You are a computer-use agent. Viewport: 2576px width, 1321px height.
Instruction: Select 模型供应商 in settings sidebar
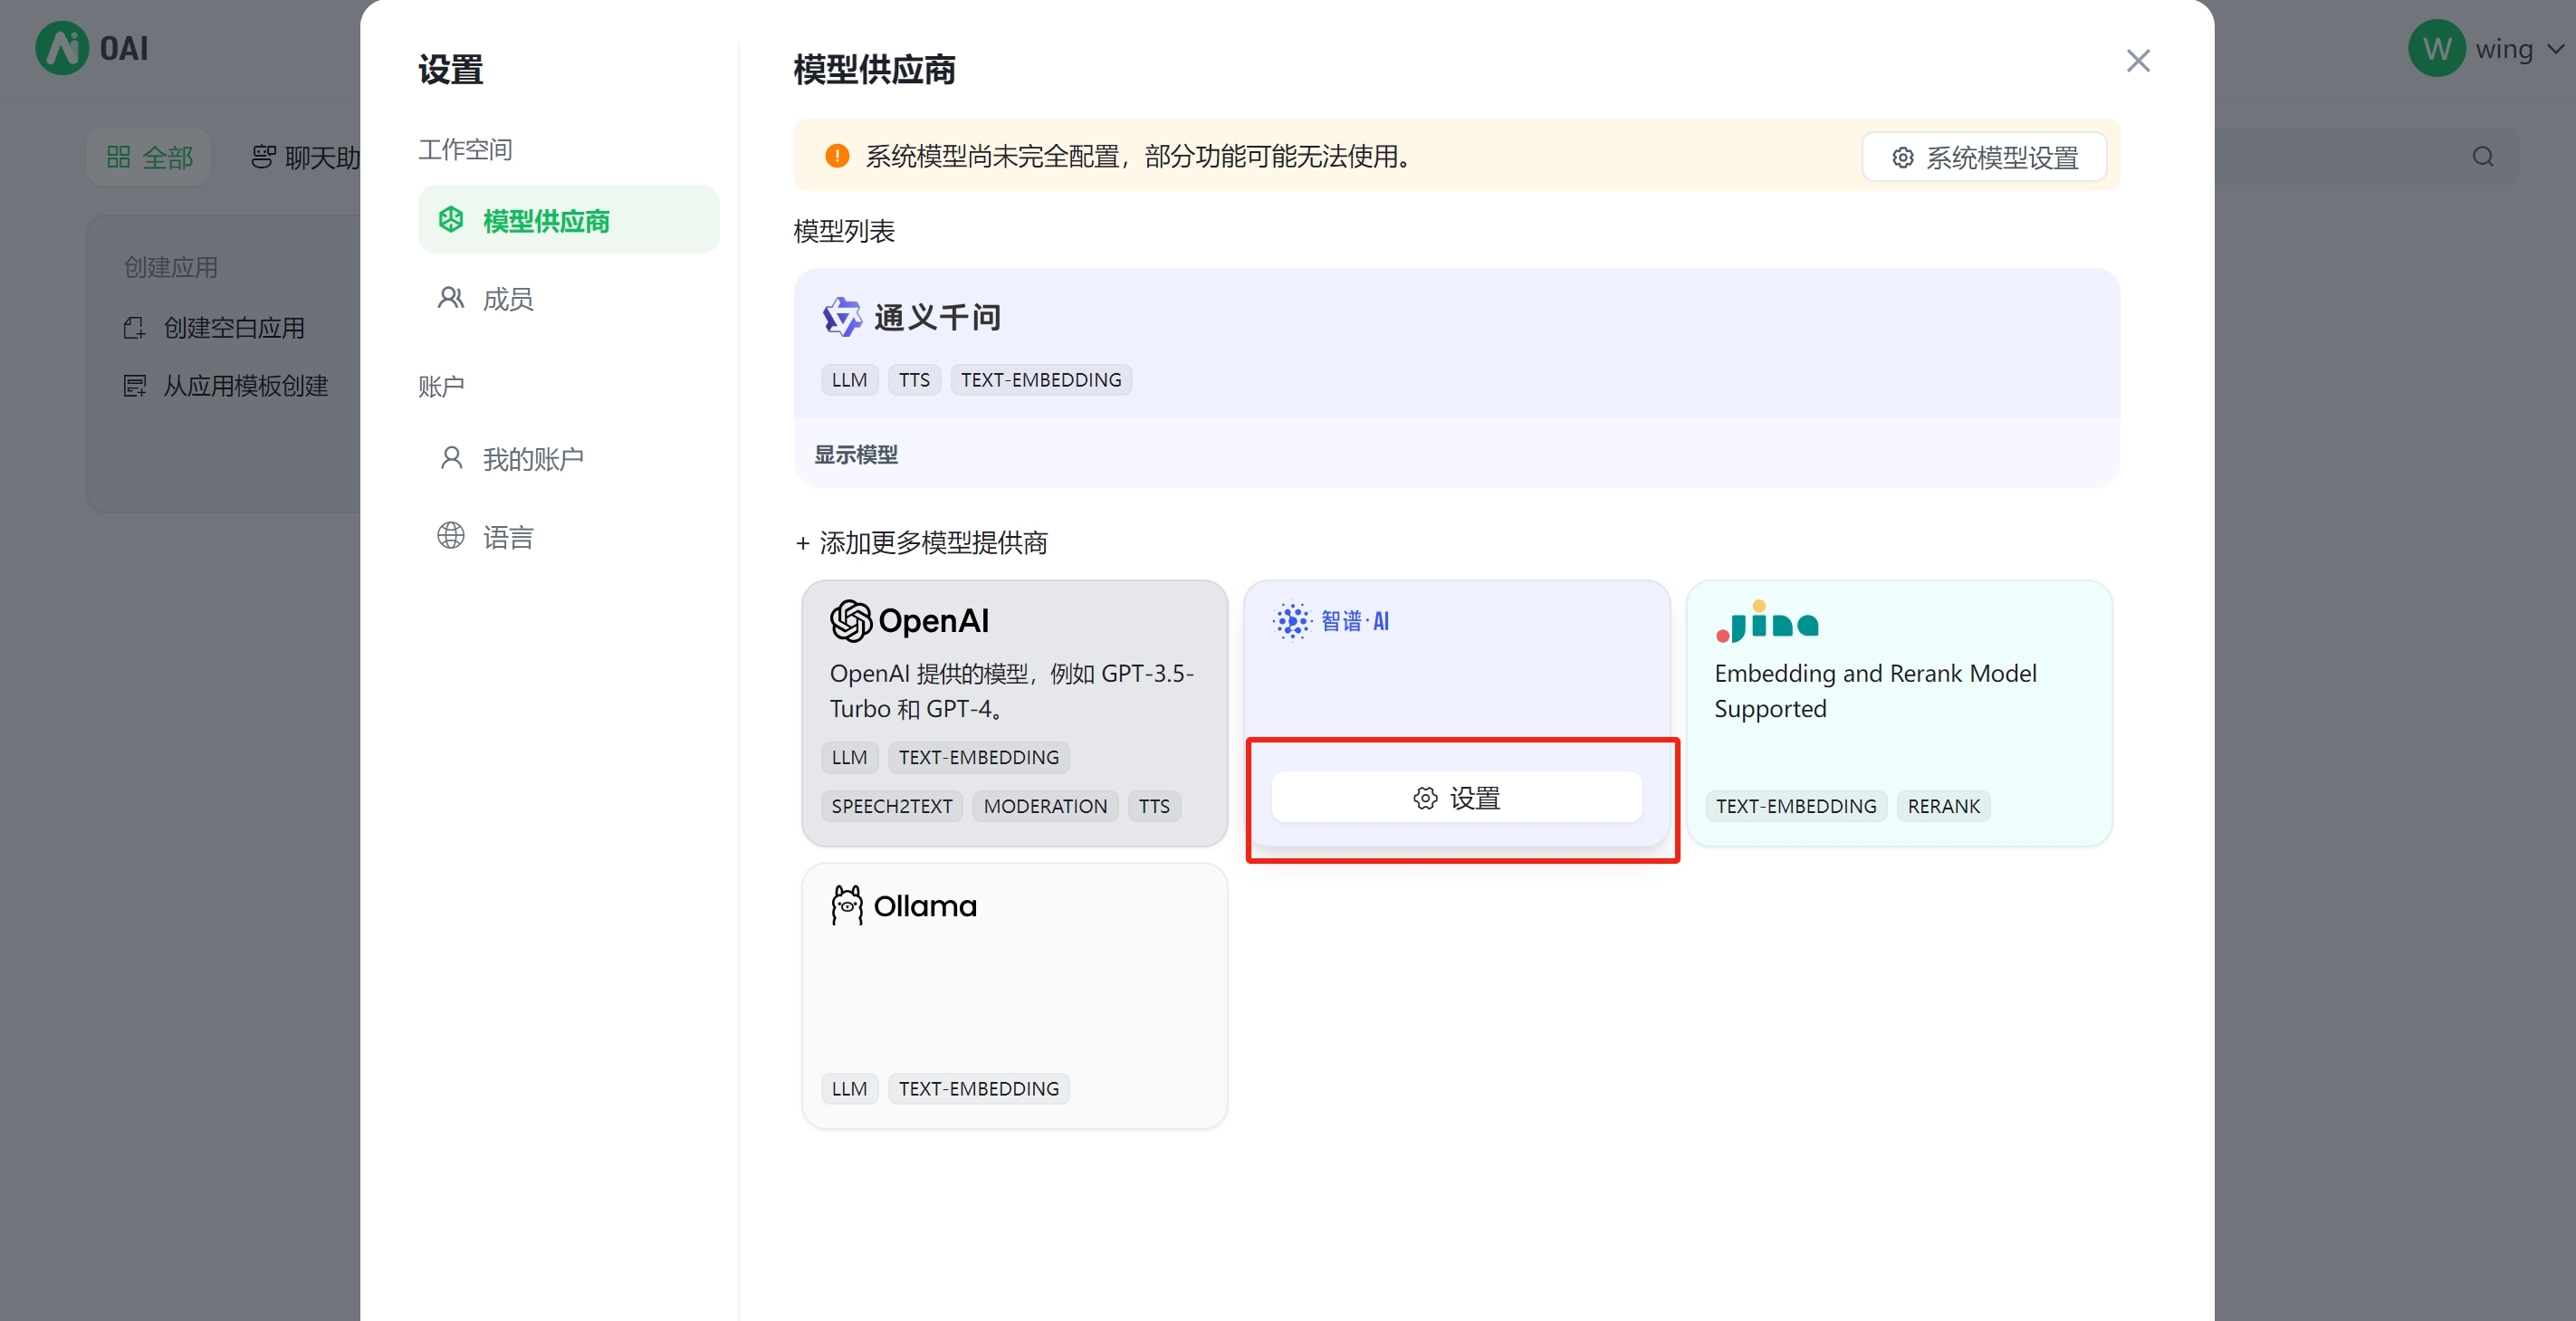pos(568,220)
